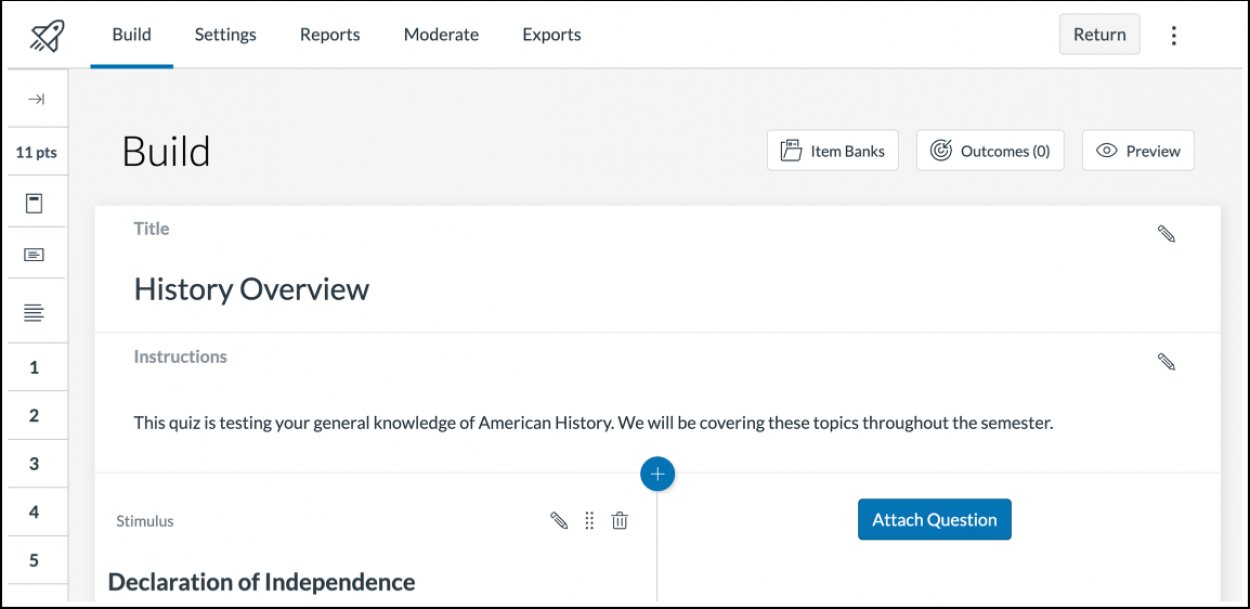This screenshot has height=609, width=1250.
Task: Delete the Declaration of Independence stimulus via trash icon
Action: coord(619,521)
